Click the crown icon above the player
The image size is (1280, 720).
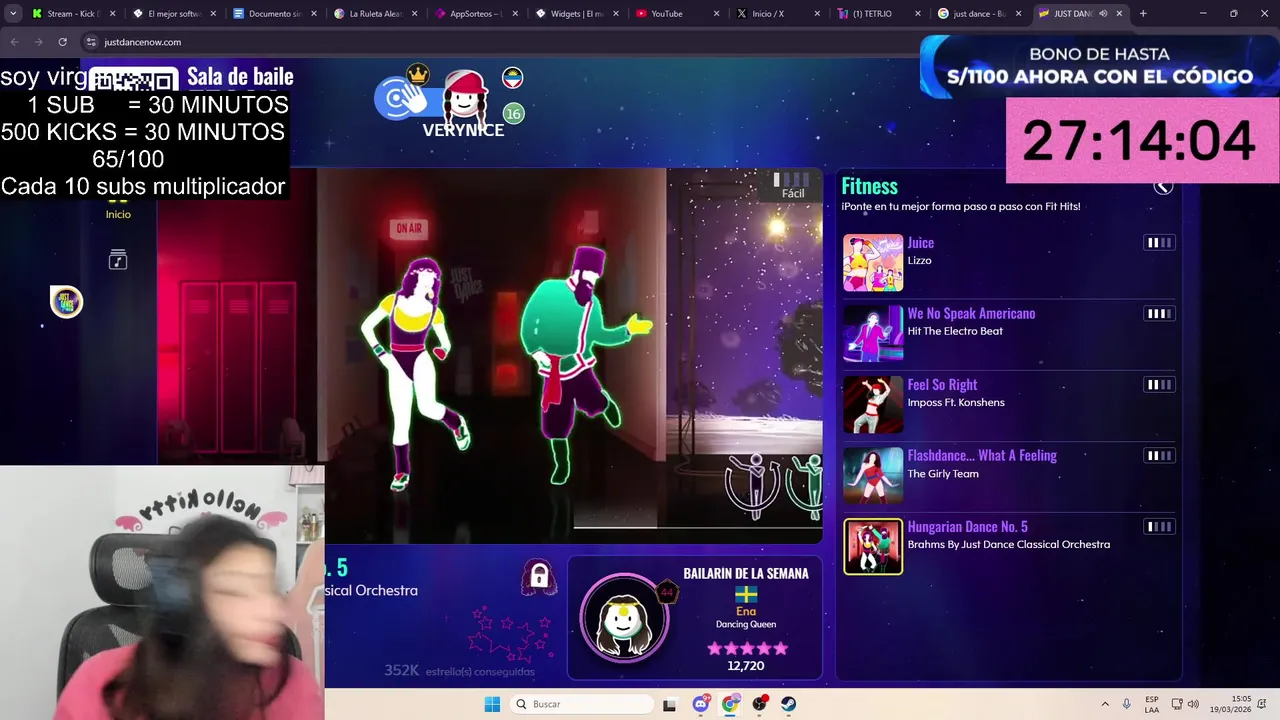(x=418, y=74)
